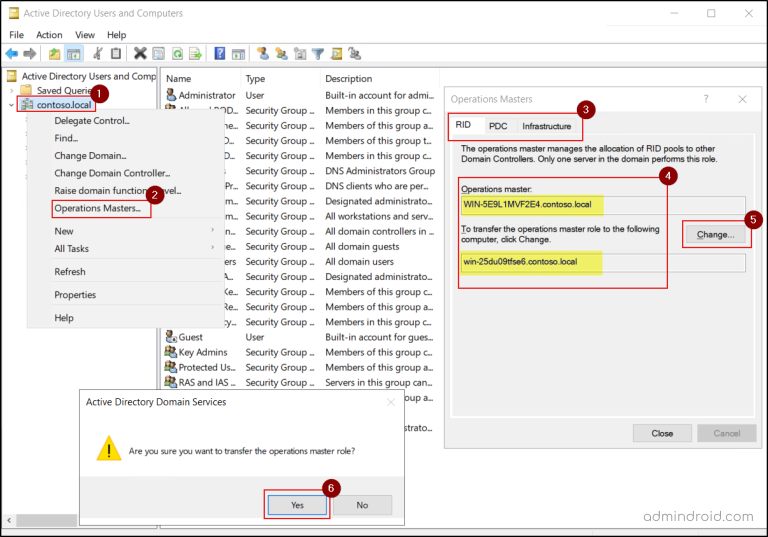The image size is (768, 537).
Task: Open the Action menu
Action: [49, 35]
